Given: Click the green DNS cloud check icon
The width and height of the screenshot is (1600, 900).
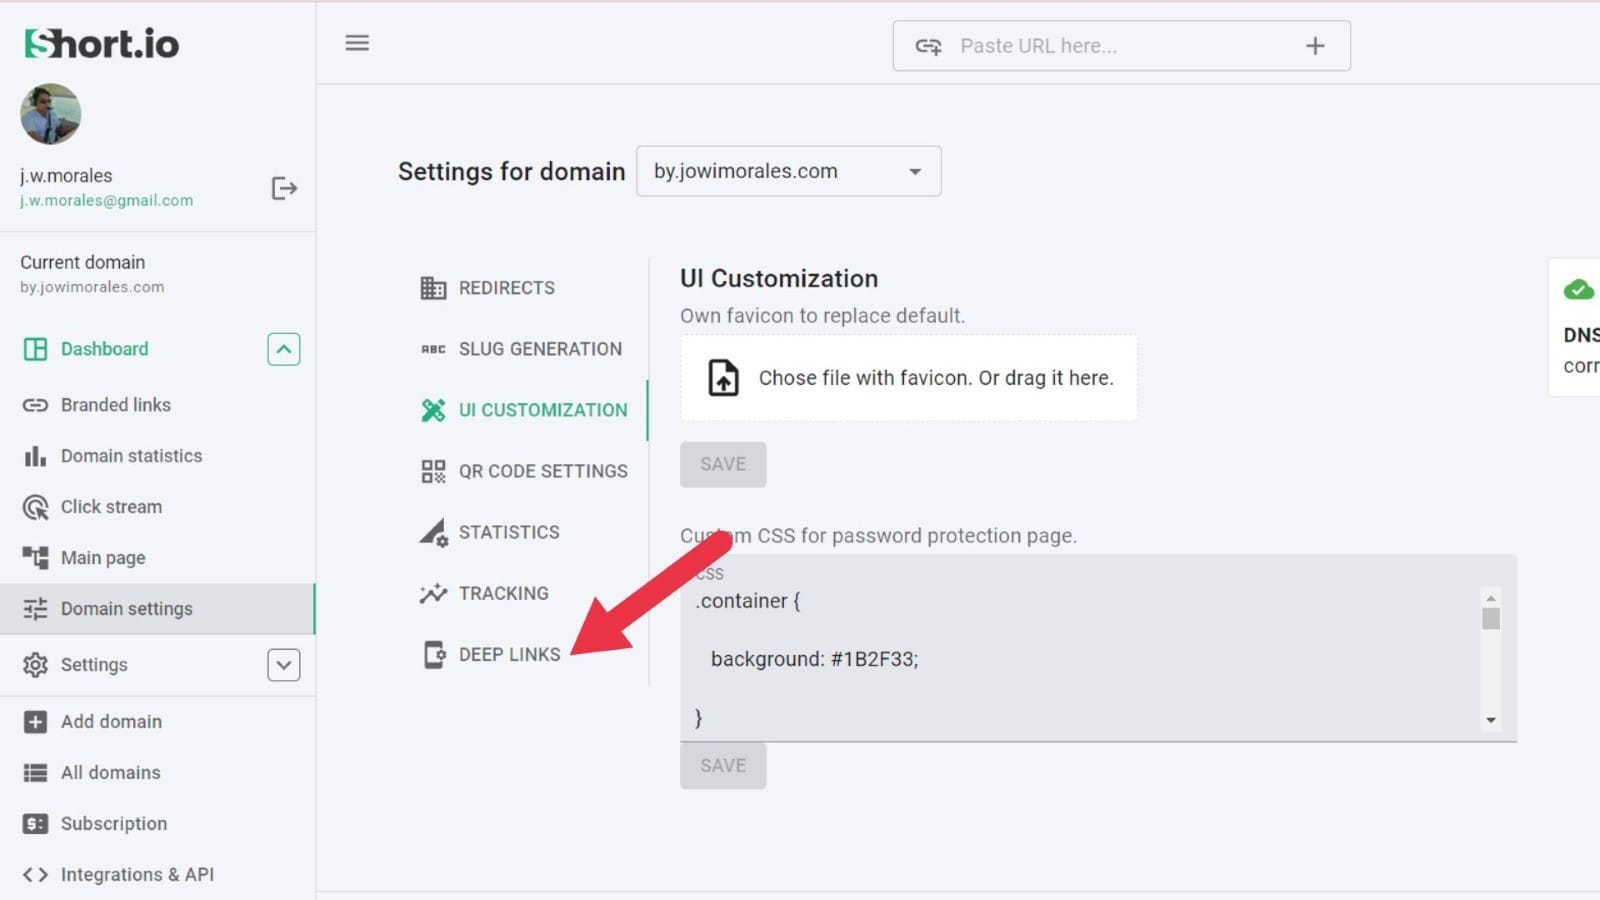Looking at the screenshot, I should tap(1579, 290).
